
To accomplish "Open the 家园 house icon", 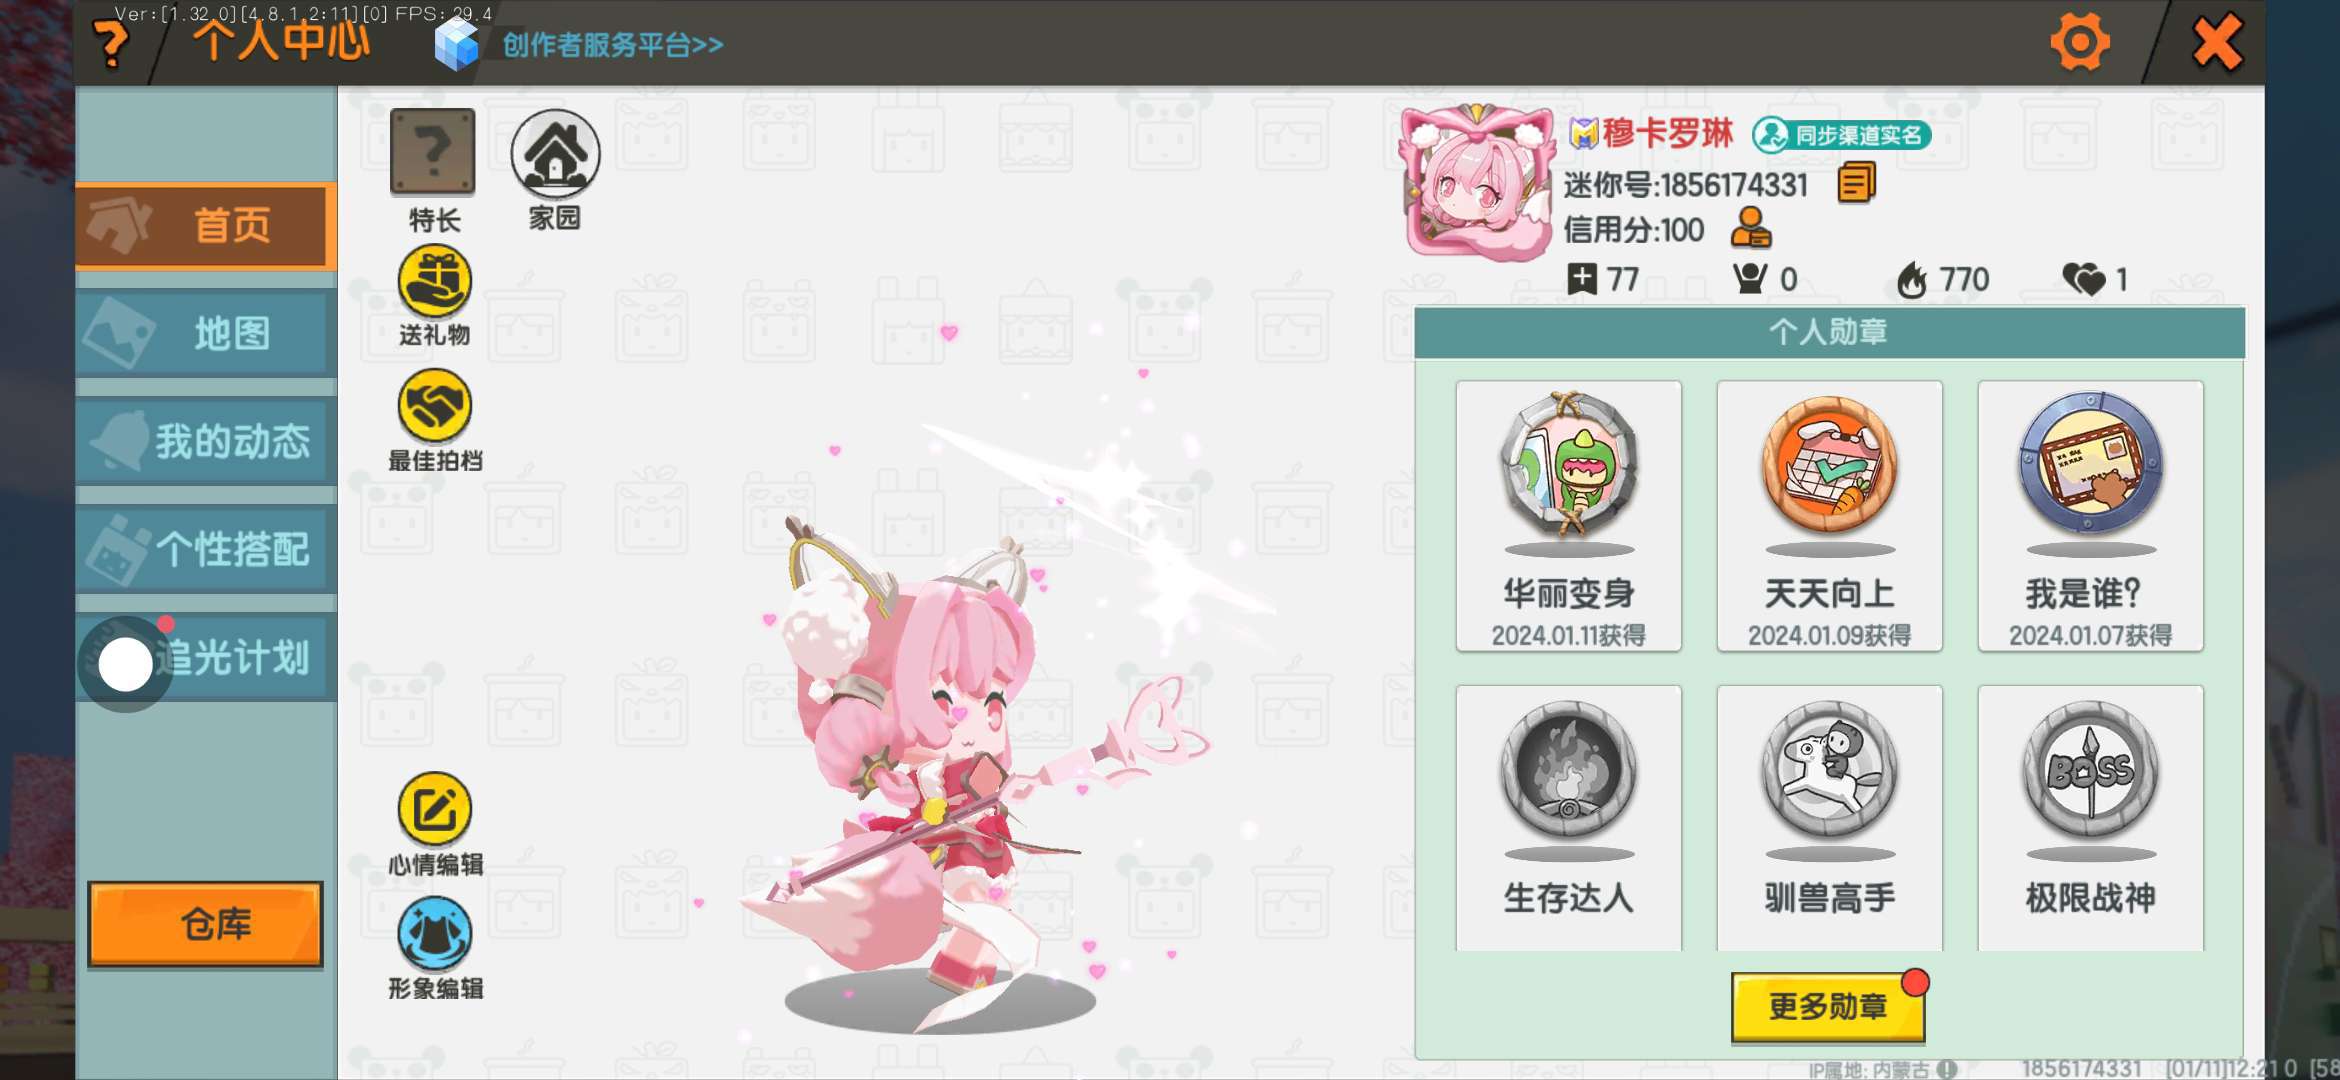I will (555, 154).
